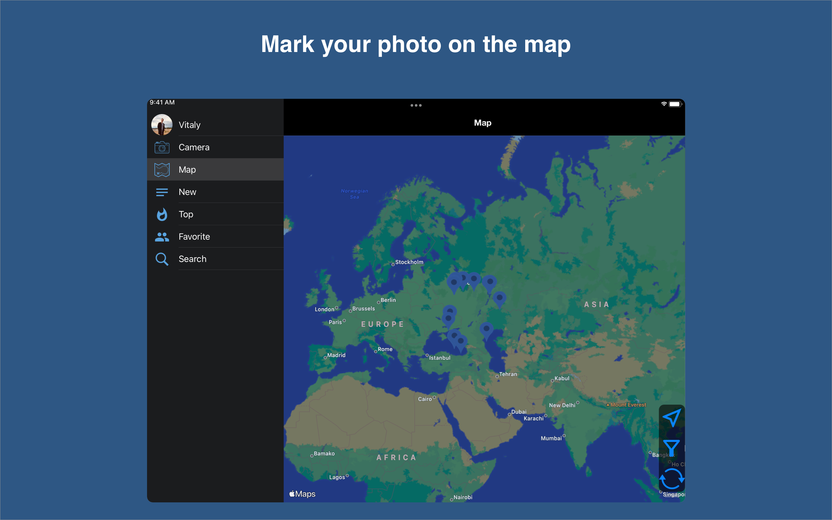
Task: Center map with location arrow icon
Action: pos(671,418)
